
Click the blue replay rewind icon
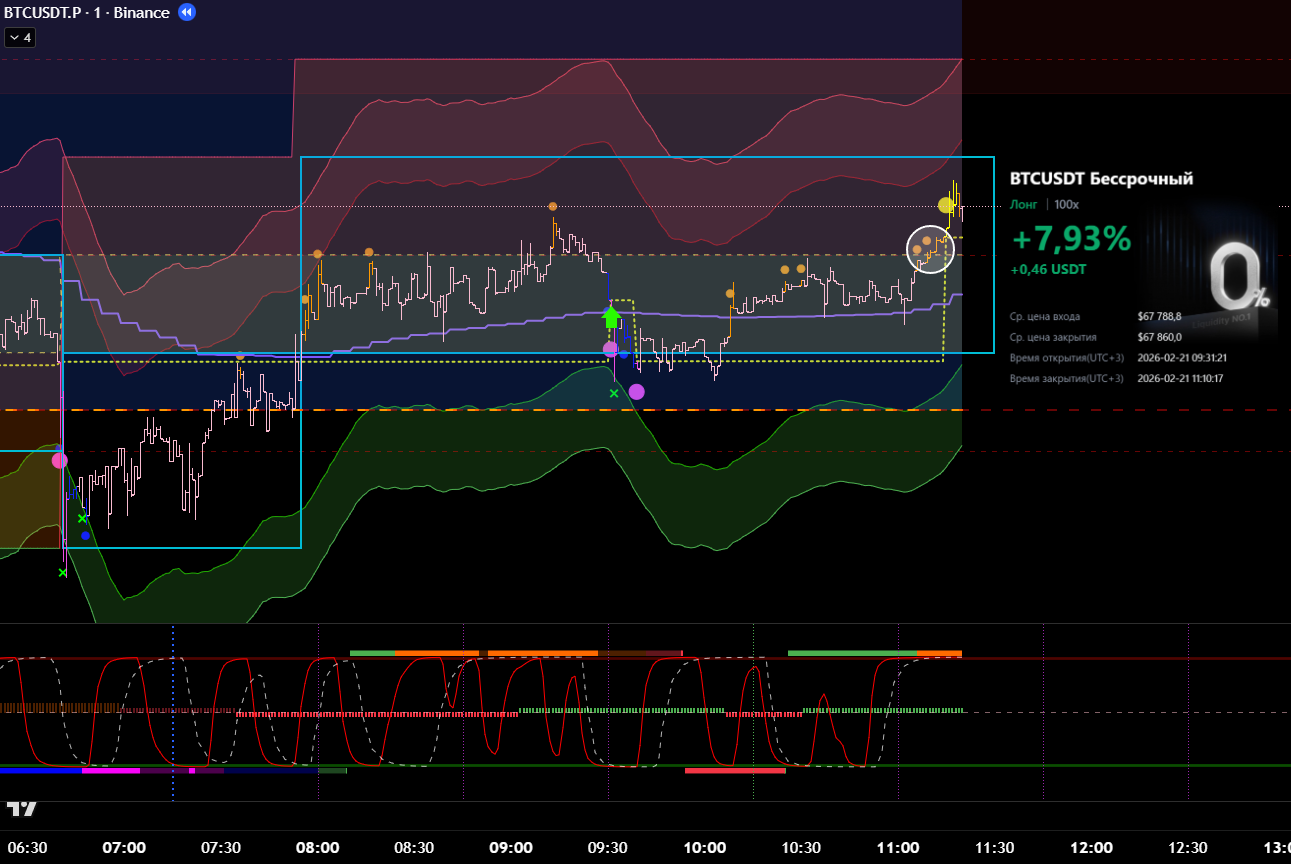tap(187, 13)
